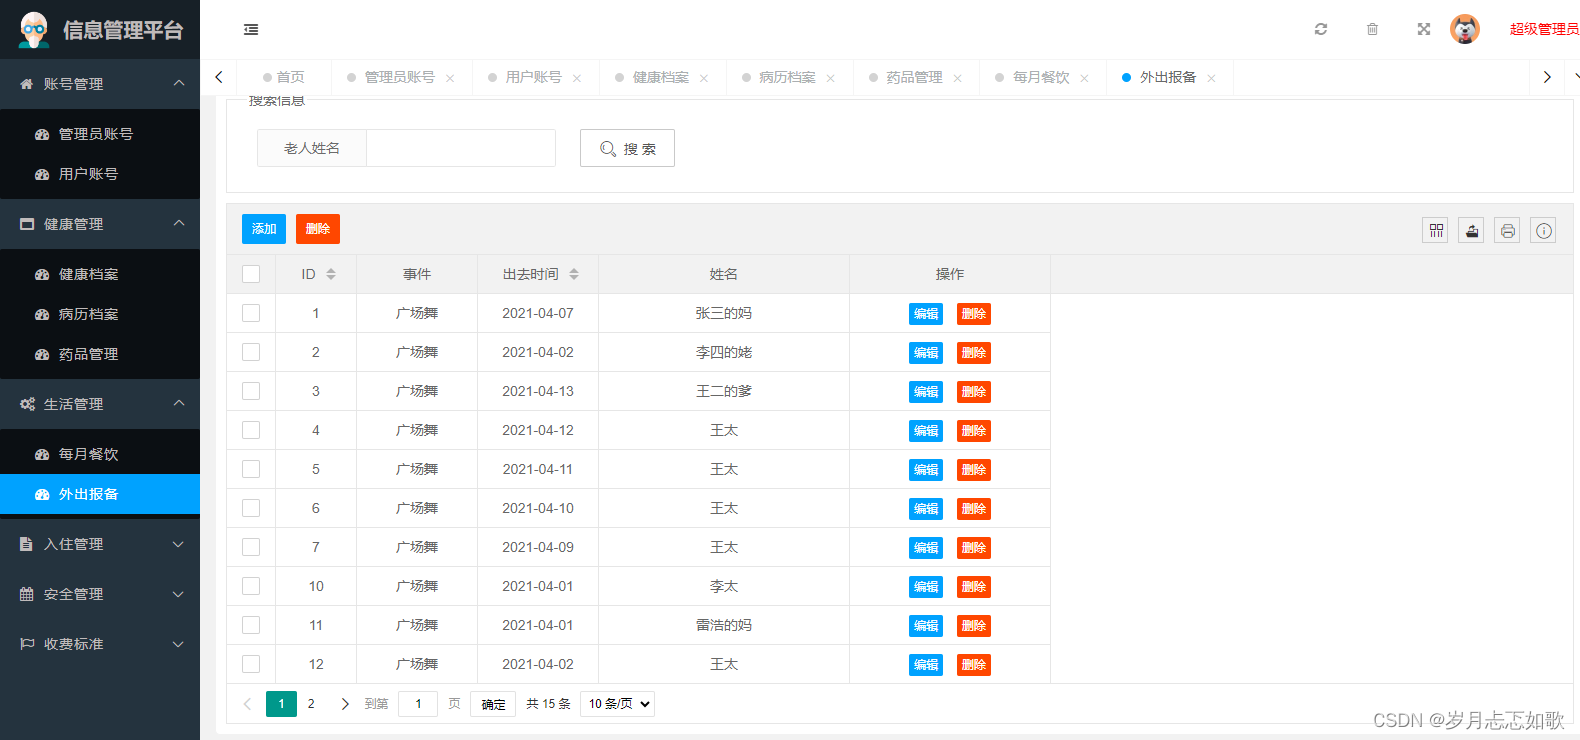This screenshot has width=1580, height=740.
Task: Click the 姓名 column header
Action: pos(724,274)
